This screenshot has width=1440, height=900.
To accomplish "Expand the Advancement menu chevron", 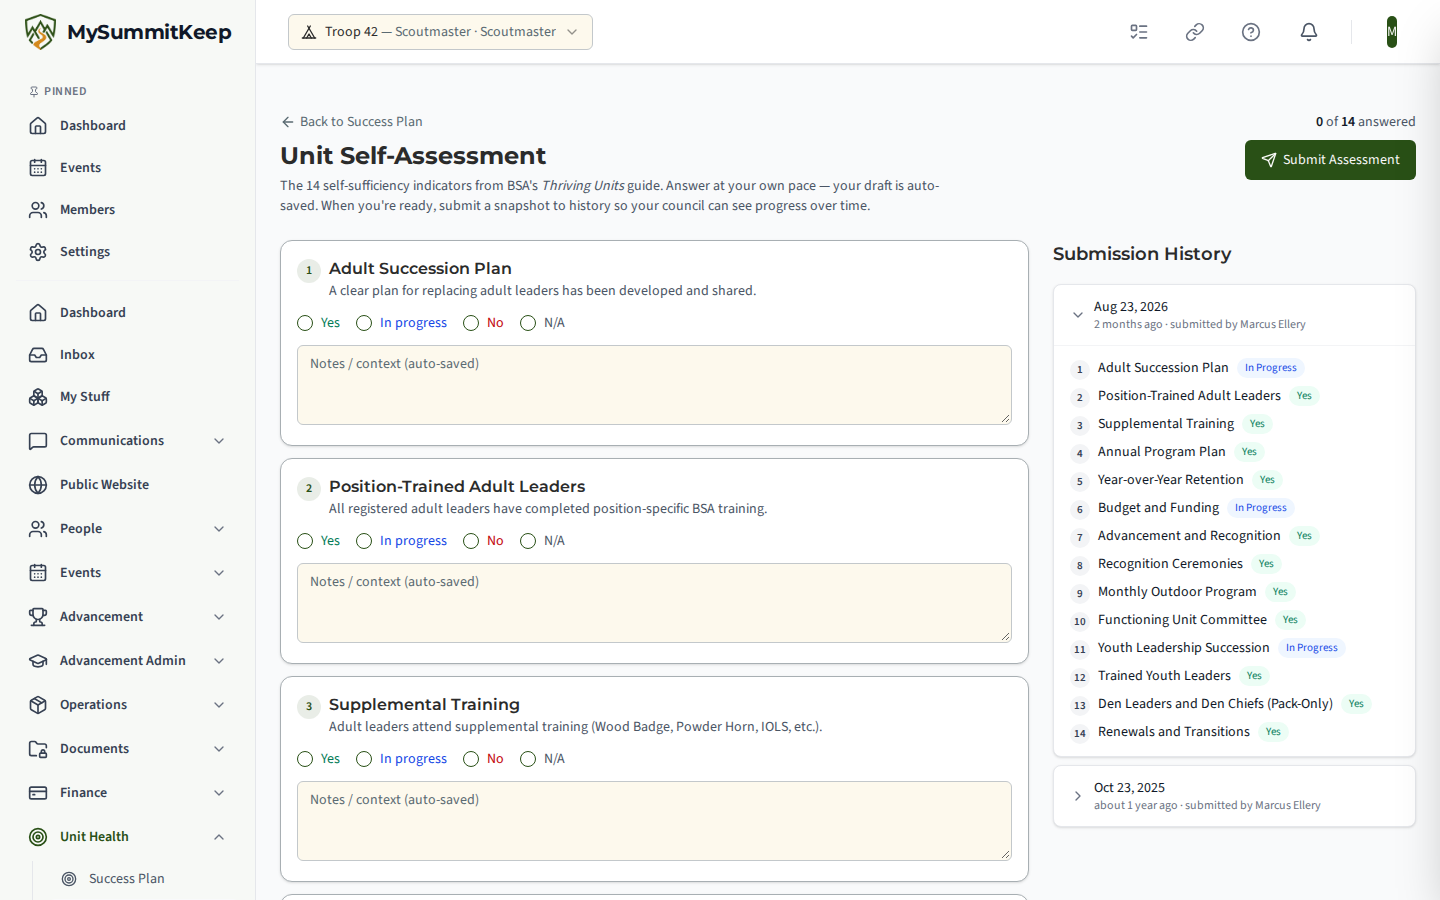I will [x=219, y=616].
